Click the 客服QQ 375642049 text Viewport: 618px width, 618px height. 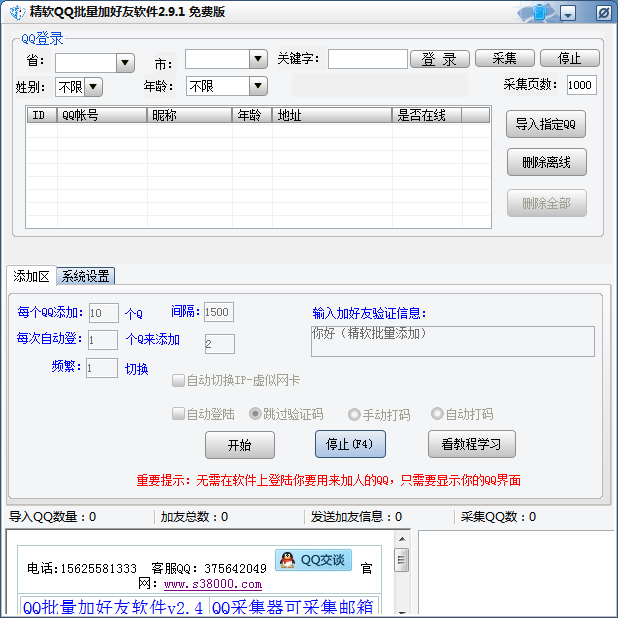point(209,568)
